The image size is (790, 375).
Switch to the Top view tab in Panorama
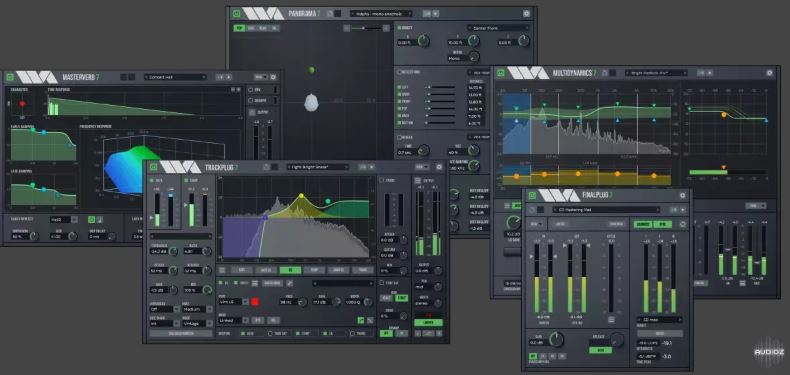(240, 28)
